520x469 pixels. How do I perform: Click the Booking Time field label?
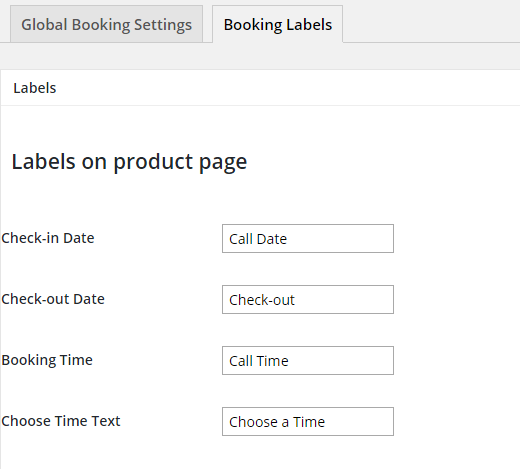click(47, 360)
